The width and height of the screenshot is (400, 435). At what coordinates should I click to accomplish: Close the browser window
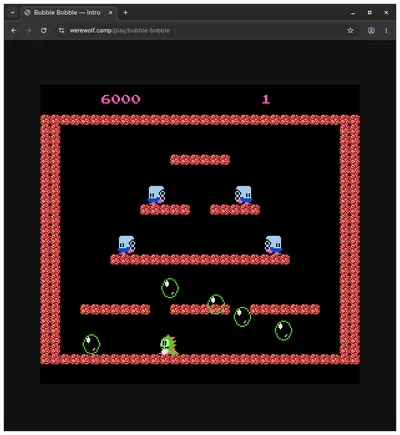click(x=386, y=13)
